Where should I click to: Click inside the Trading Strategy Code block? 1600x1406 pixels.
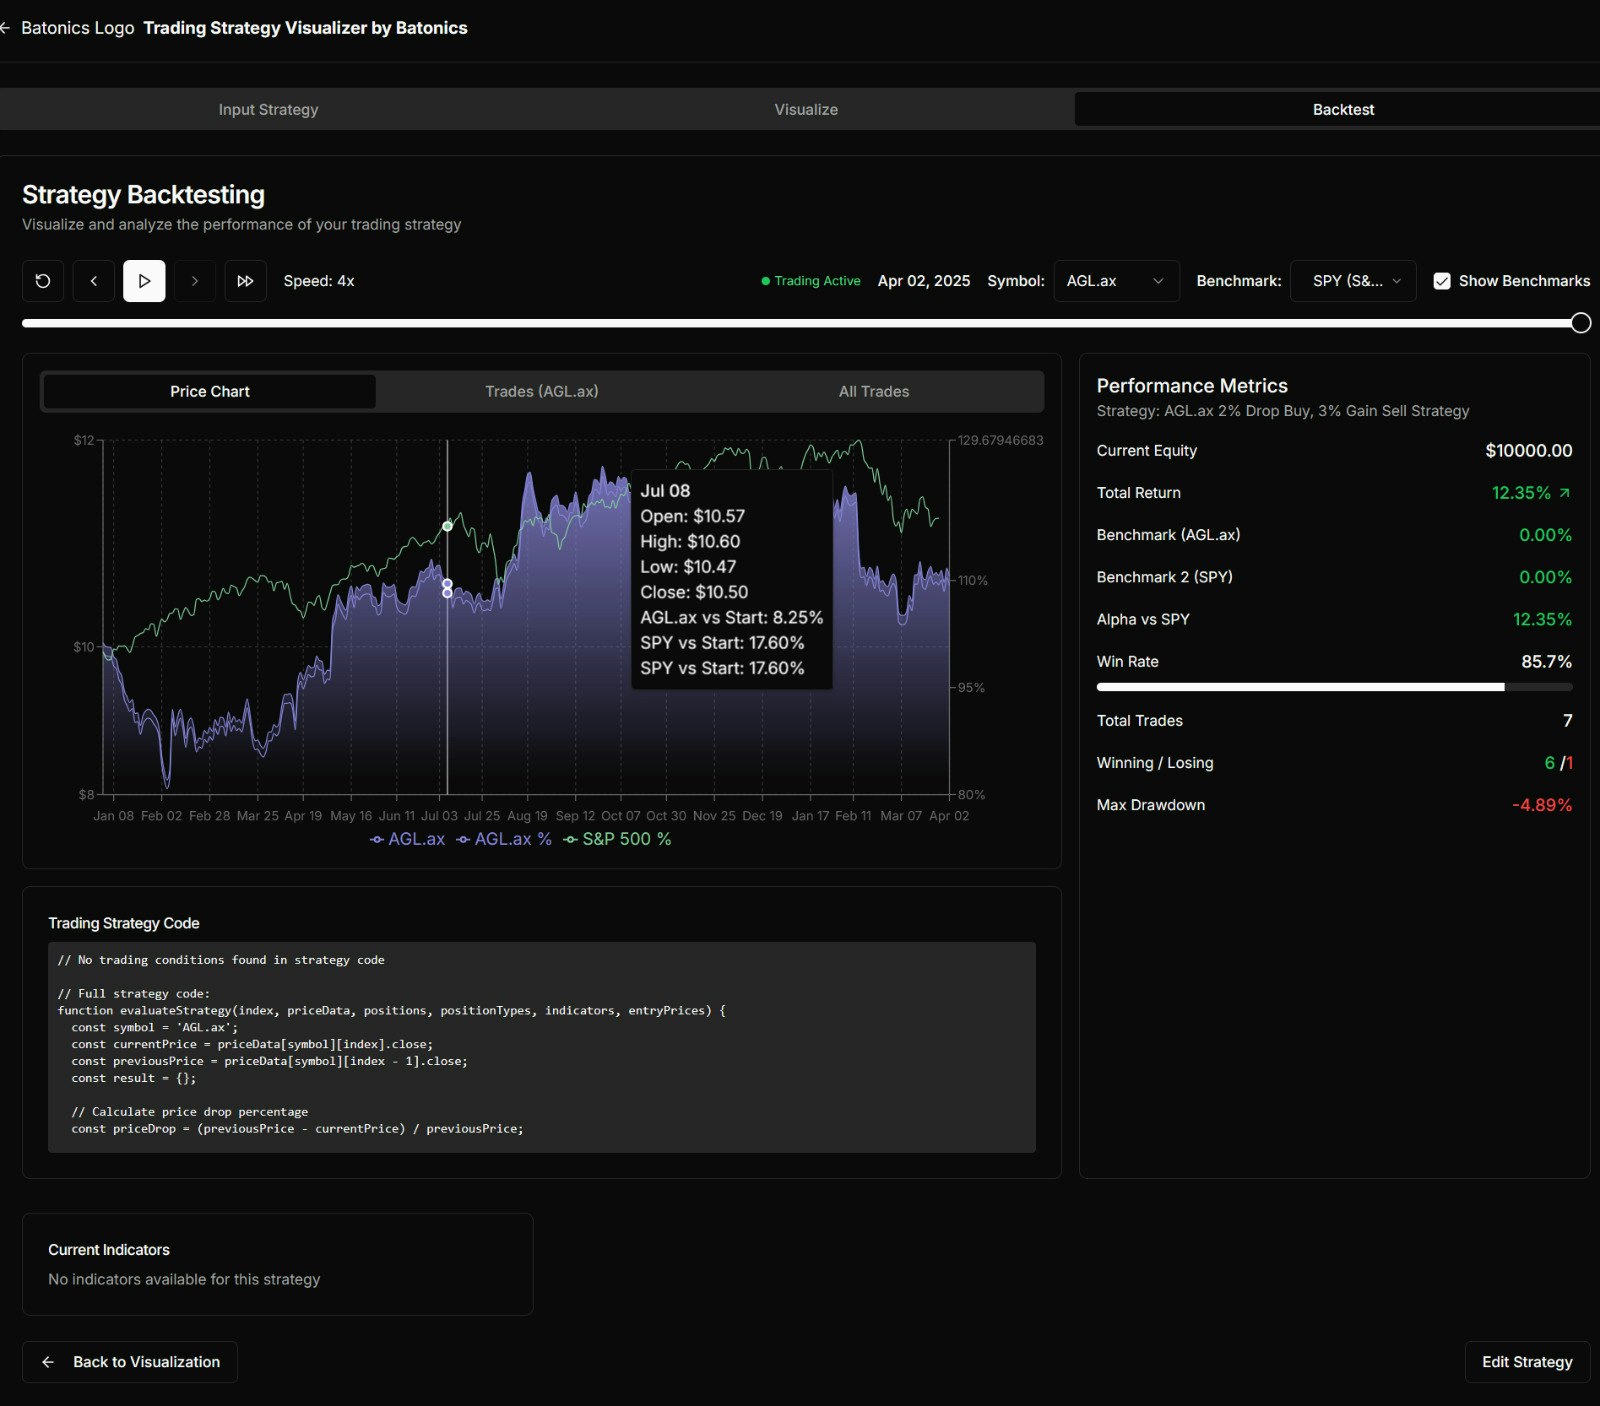click(542, 1047)
